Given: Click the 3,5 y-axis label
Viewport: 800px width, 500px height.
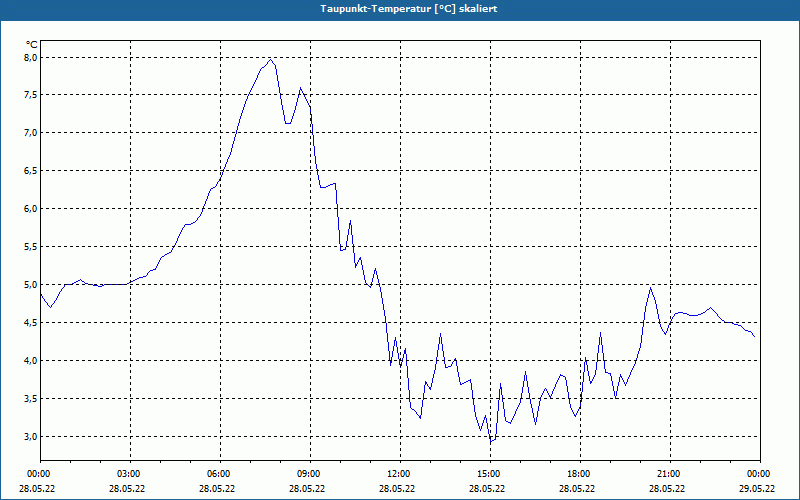Looking at the screenshot, I should [31, 398].
